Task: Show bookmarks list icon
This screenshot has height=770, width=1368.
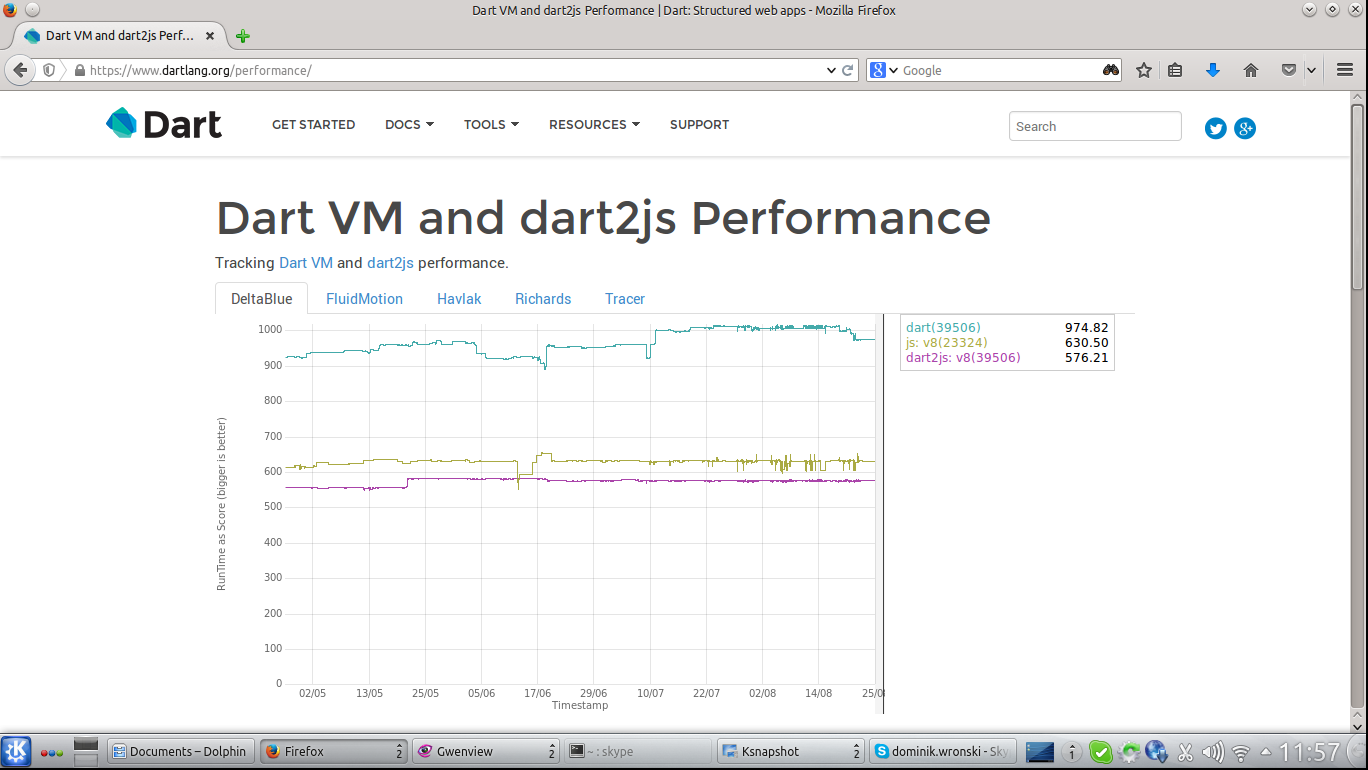Action: 1176,71
